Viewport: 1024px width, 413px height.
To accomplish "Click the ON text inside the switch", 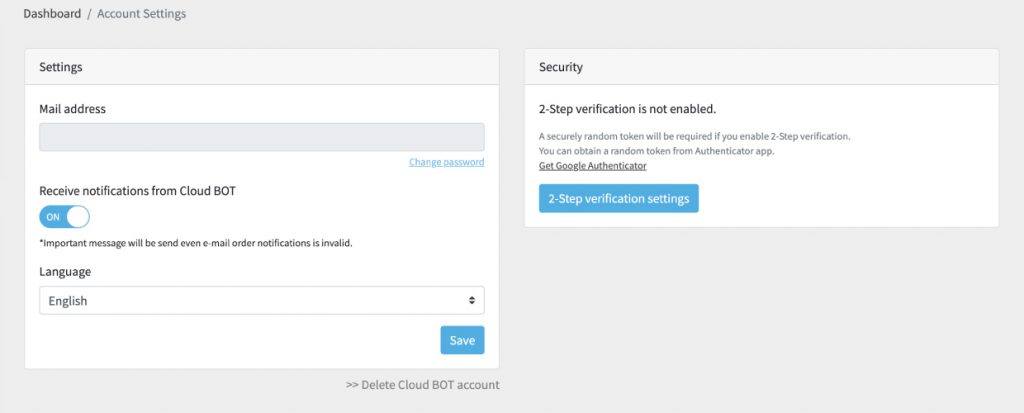I will (x=53, y=217).
